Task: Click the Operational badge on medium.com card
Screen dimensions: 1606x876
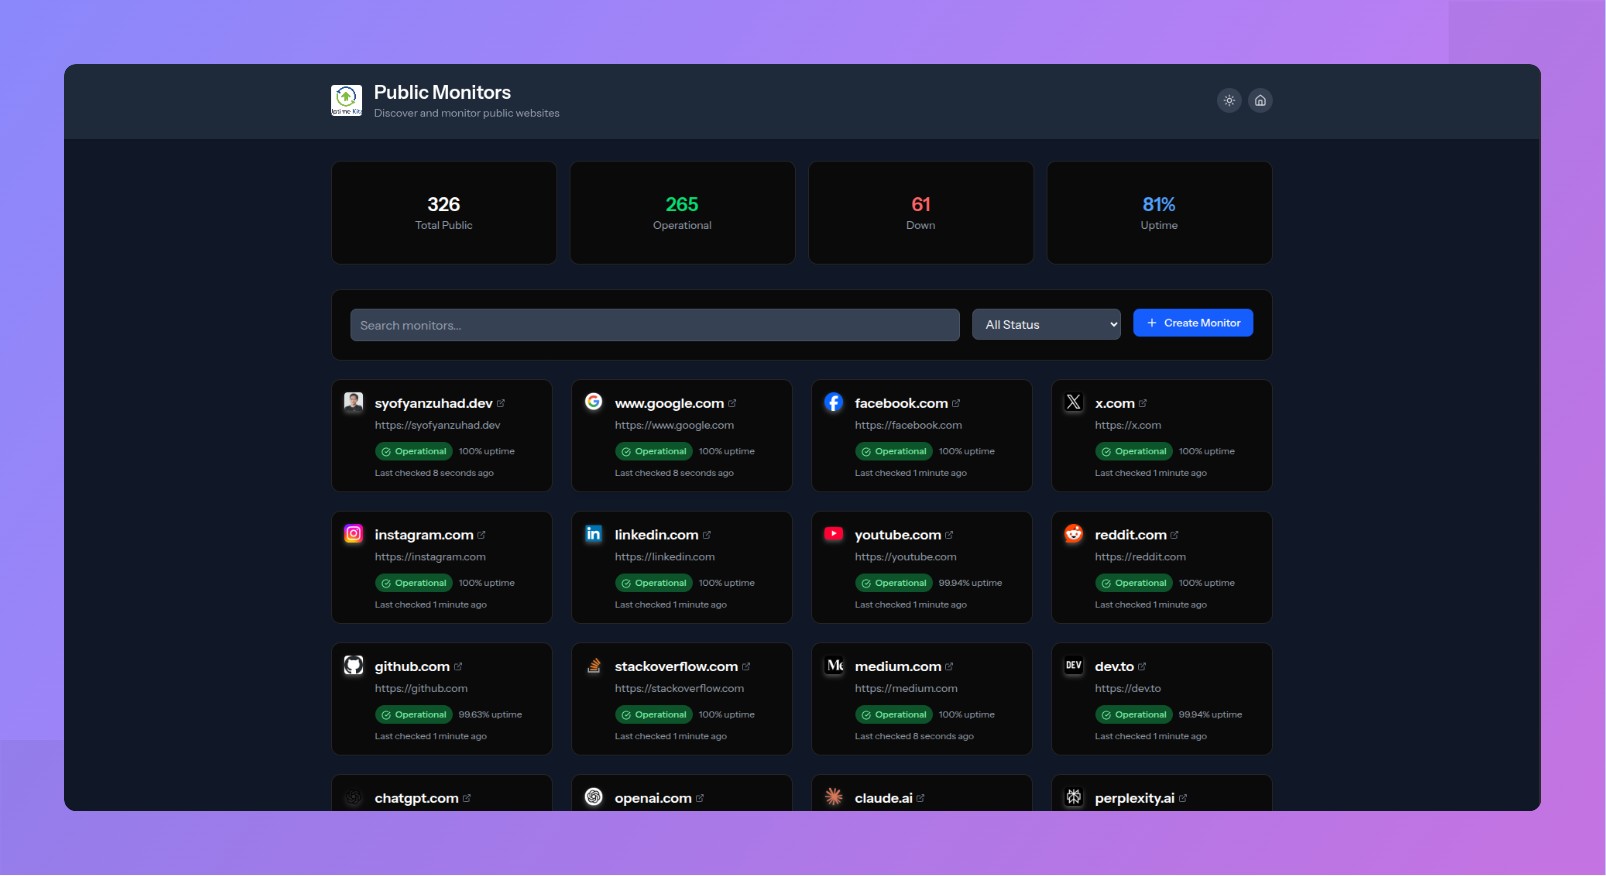Action: pyautogui.click(x=894, y=715)
